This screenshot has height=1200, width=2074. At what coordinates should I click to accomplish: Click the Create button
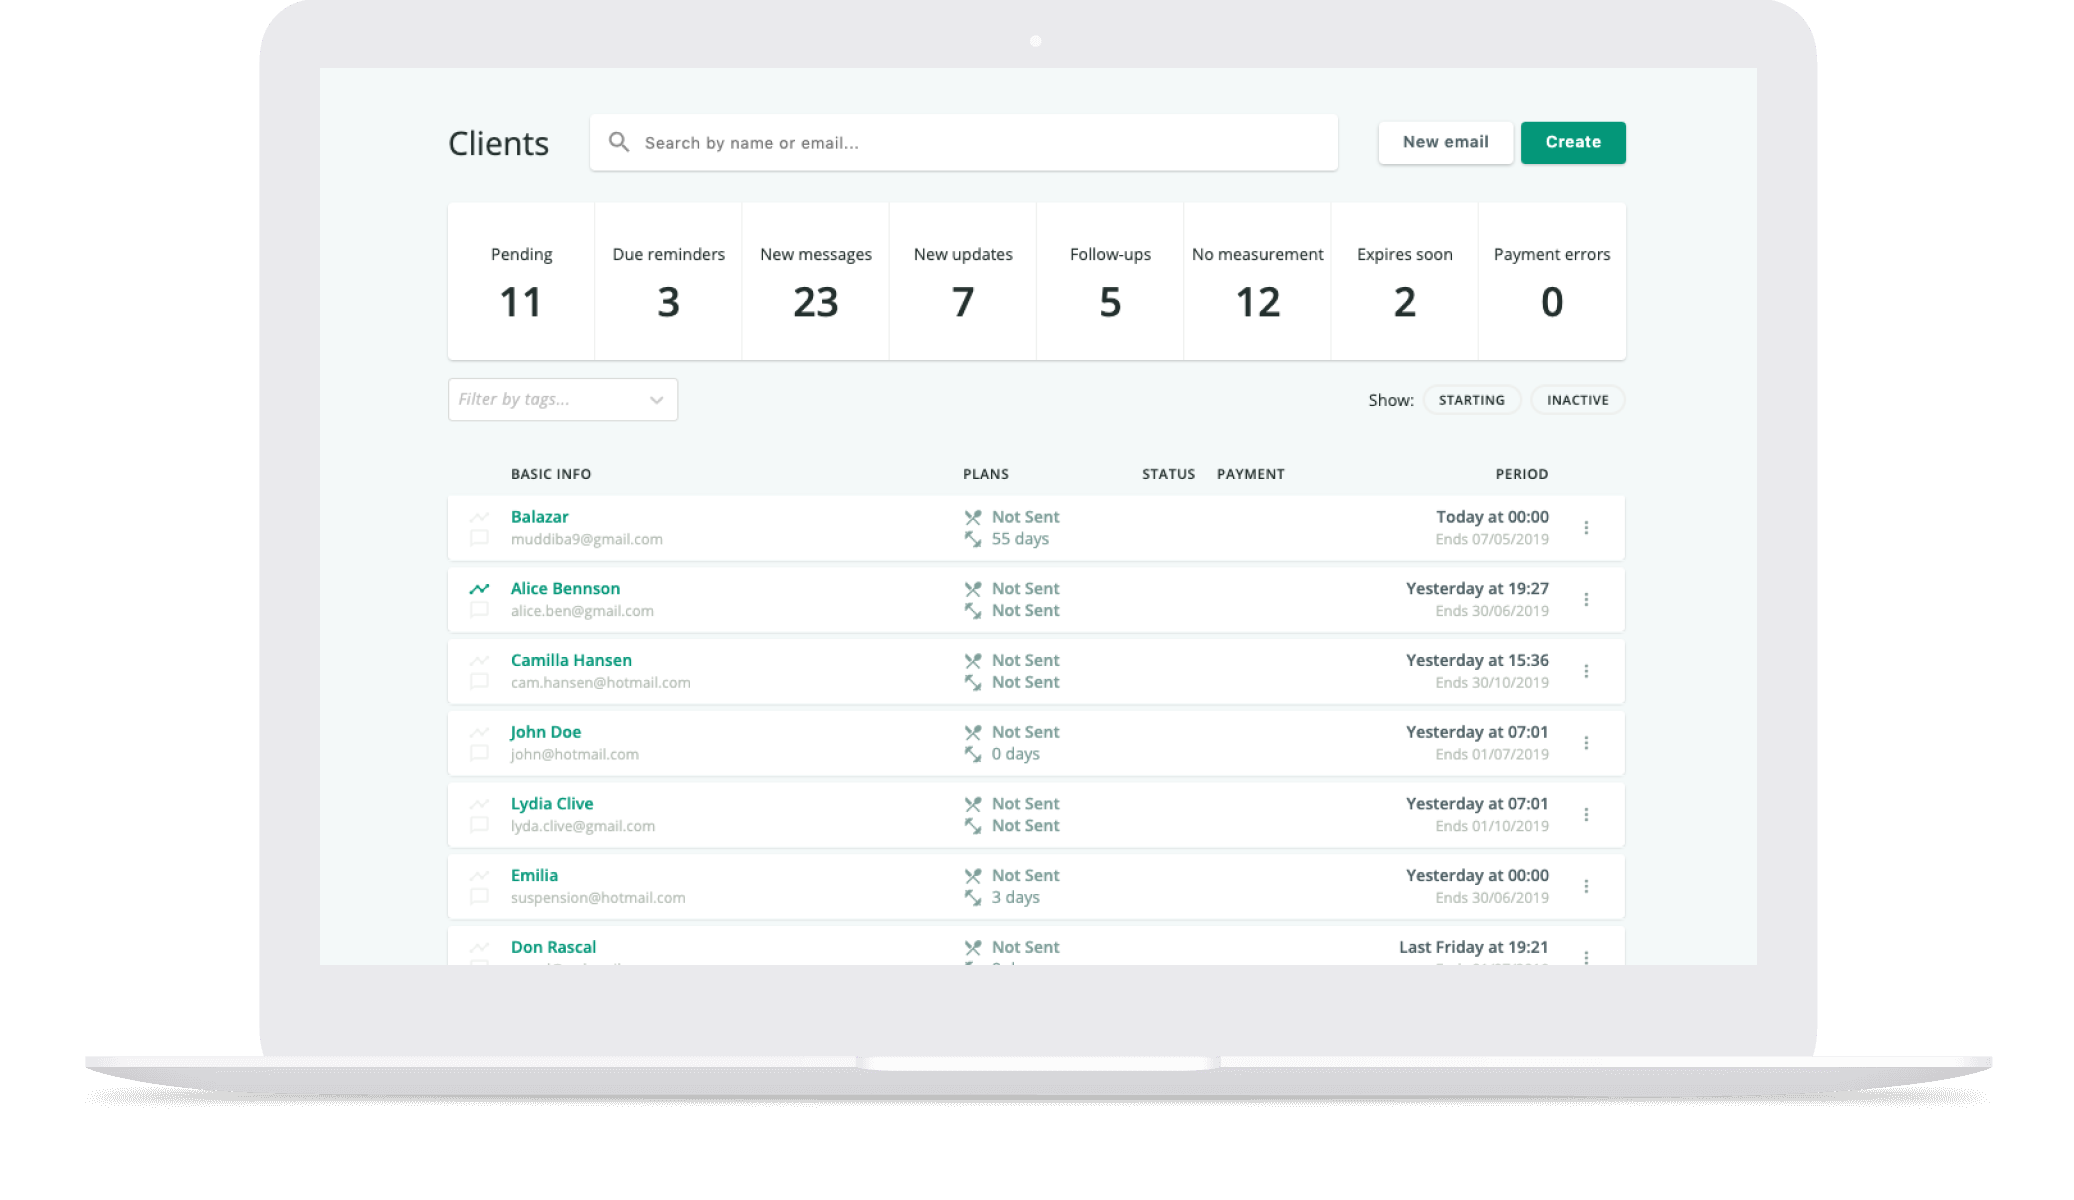1572,142
